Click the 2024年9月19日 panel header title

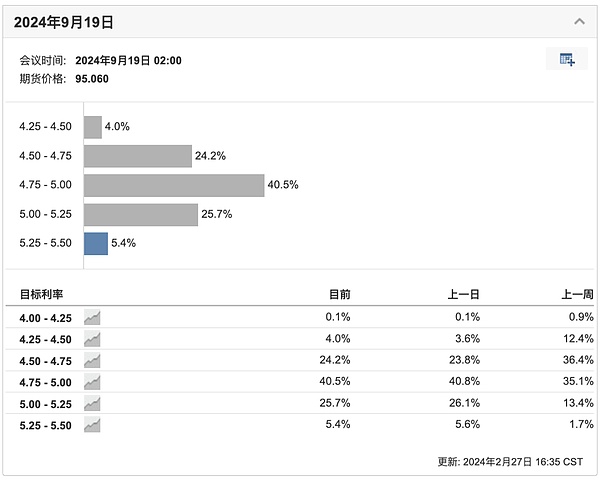[62, 21]
